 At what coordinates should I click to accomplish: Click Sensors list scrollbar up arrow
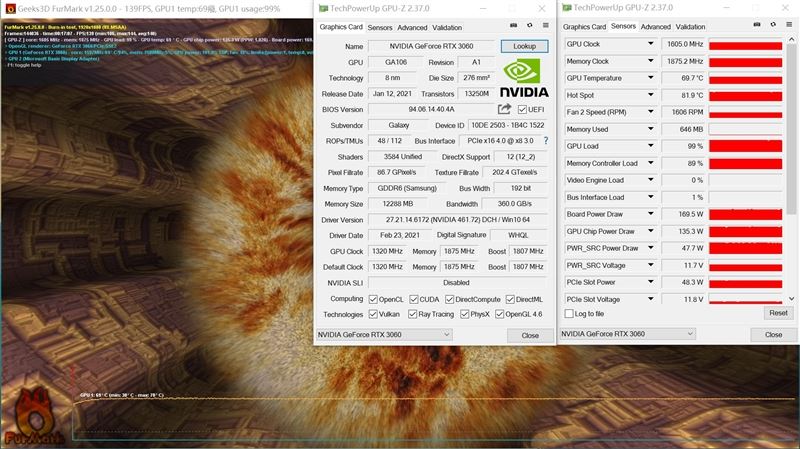pos(791,39)
